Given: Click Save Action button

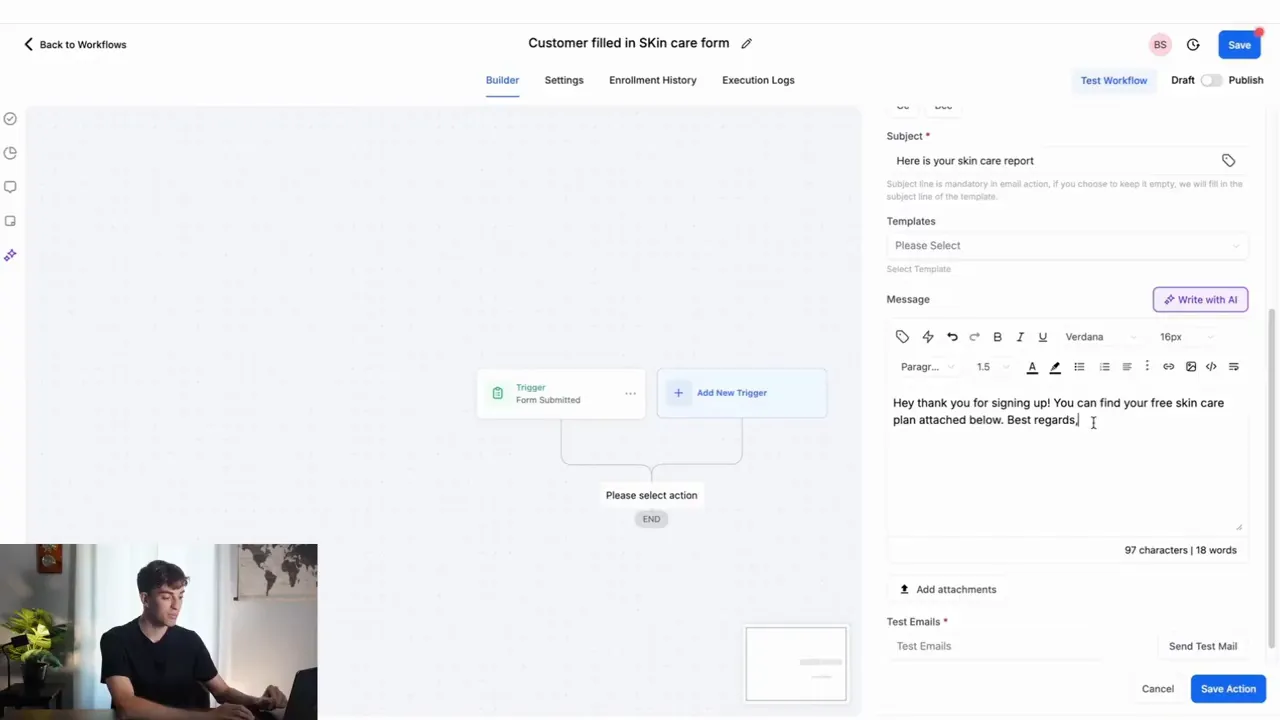Looking at the screenshot, I should 1228,689.
